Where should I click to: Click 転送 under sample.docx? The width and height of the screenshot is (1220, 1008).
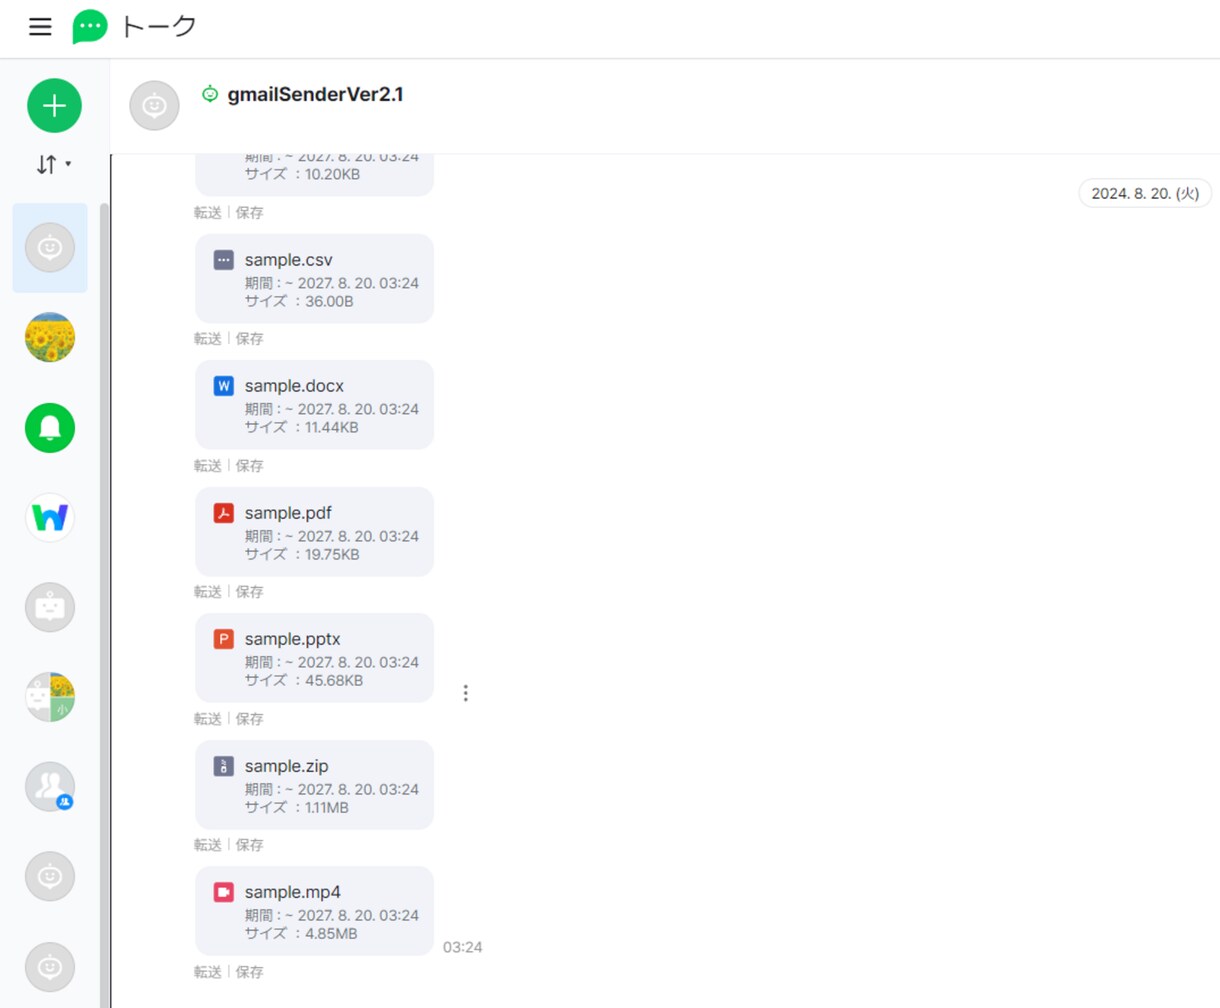click(x=208, y=466)
